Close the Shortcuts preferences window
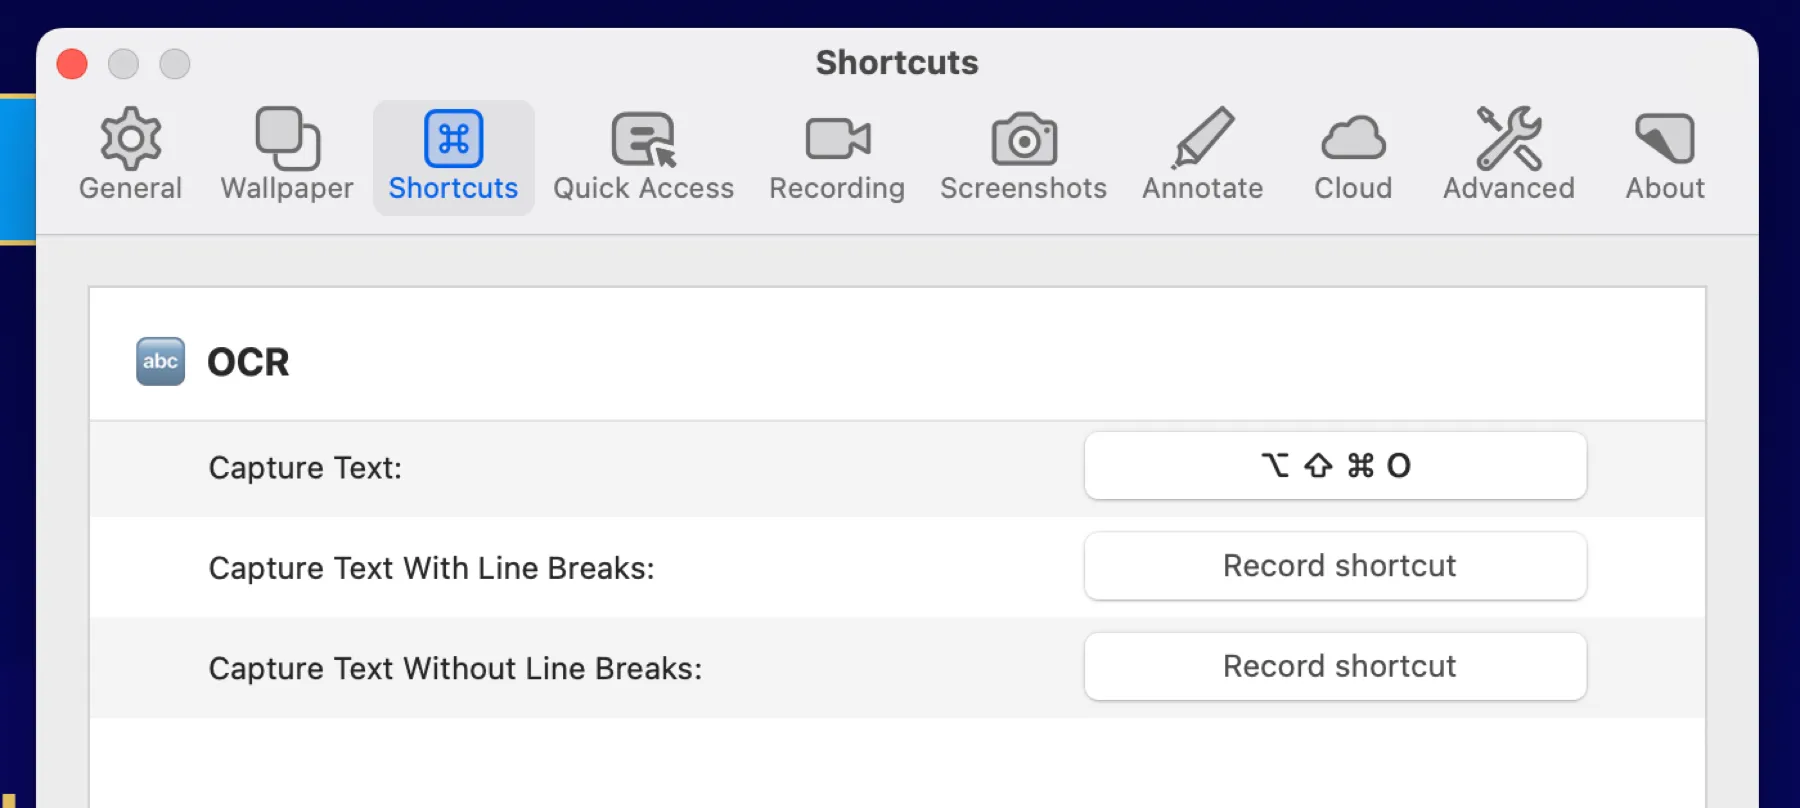The width and height of the screenshot is (1800, 808). 71,63
